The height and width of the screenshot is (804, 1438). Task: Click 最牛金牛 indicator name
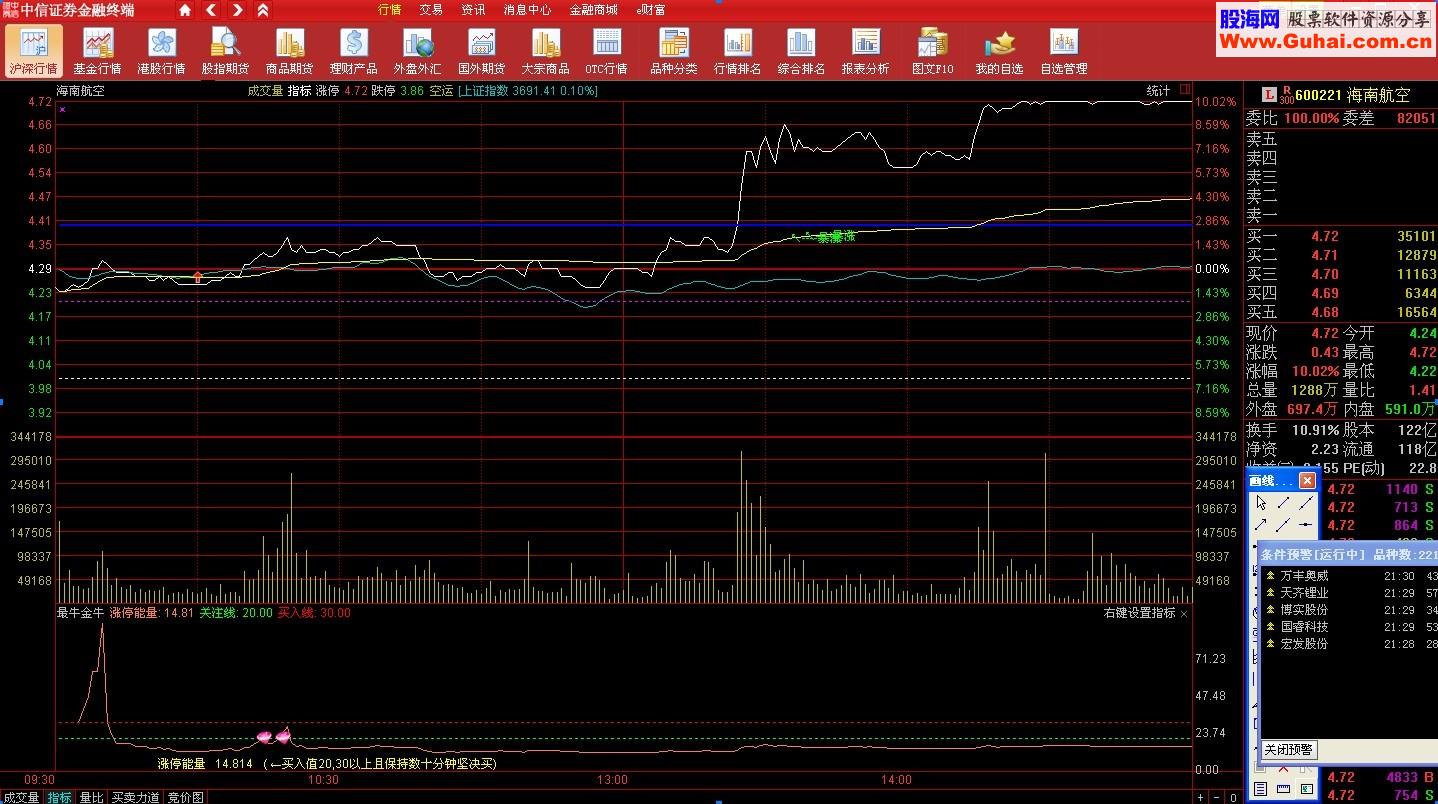80,613
